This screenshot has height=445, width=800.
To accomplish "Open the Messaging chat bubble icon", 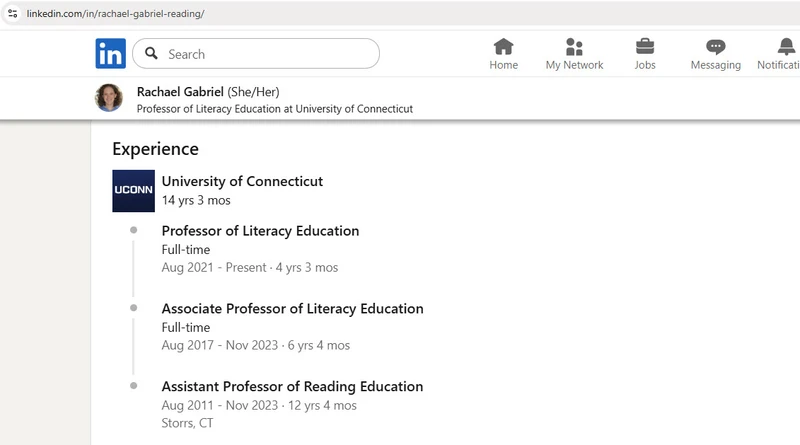I will pos(715,47).
